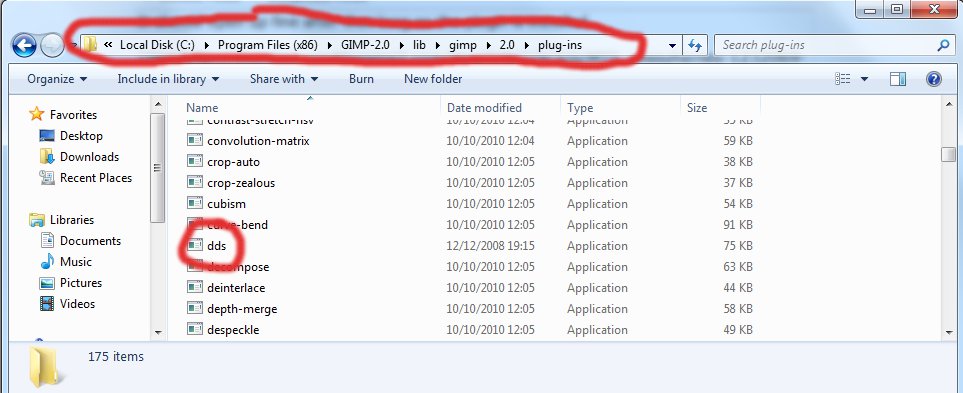Click the cubism application icon
The image size is (963, 393).
pyautogui.click(x=195, y=204)
